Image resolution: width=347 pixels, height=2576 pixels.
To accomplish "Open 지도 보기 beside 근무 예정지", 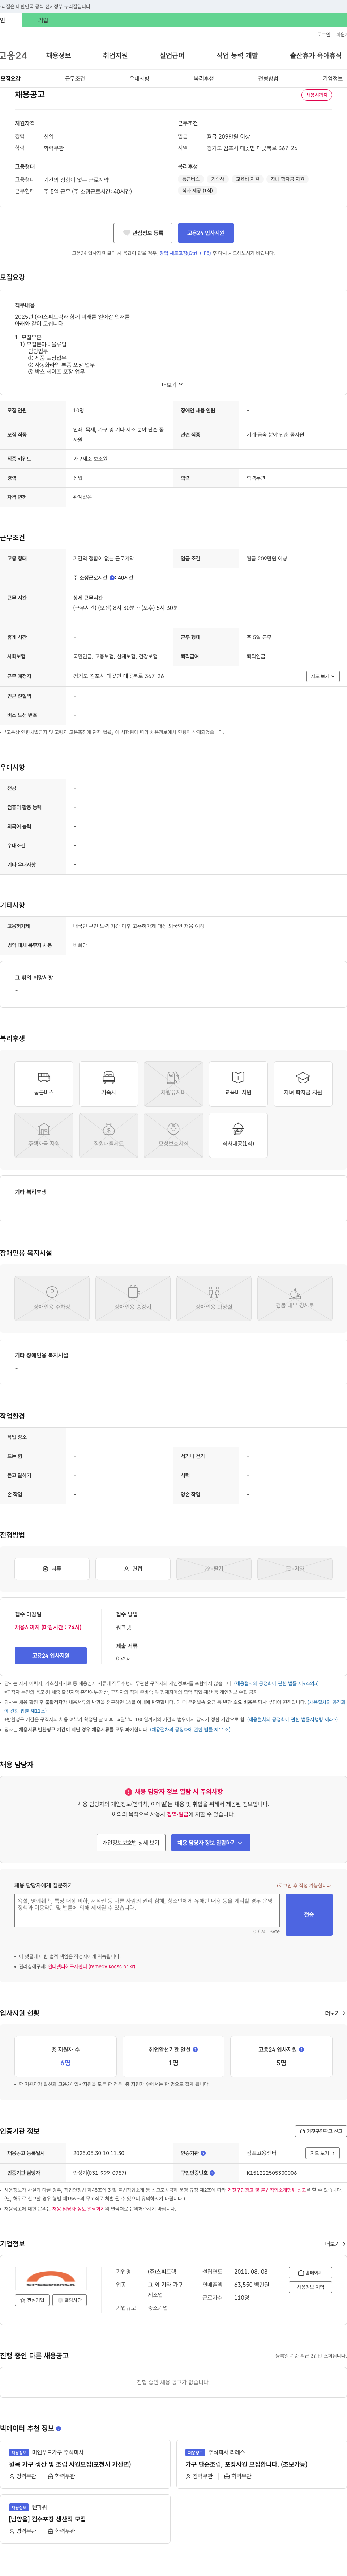I will pyautogui.click(x=323, y=676).
